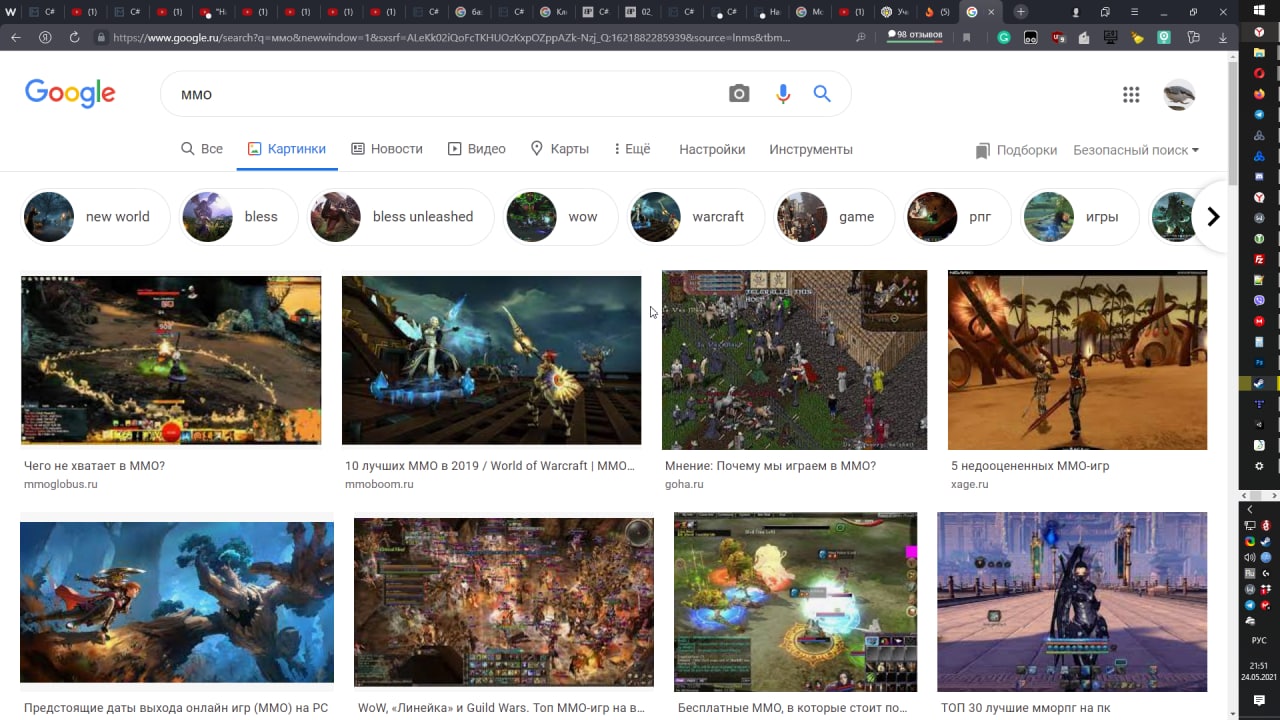The height and width of the screenshot is (720, 1280).
Task: Filter by the "игры" chip
Action: (1079, 217)
